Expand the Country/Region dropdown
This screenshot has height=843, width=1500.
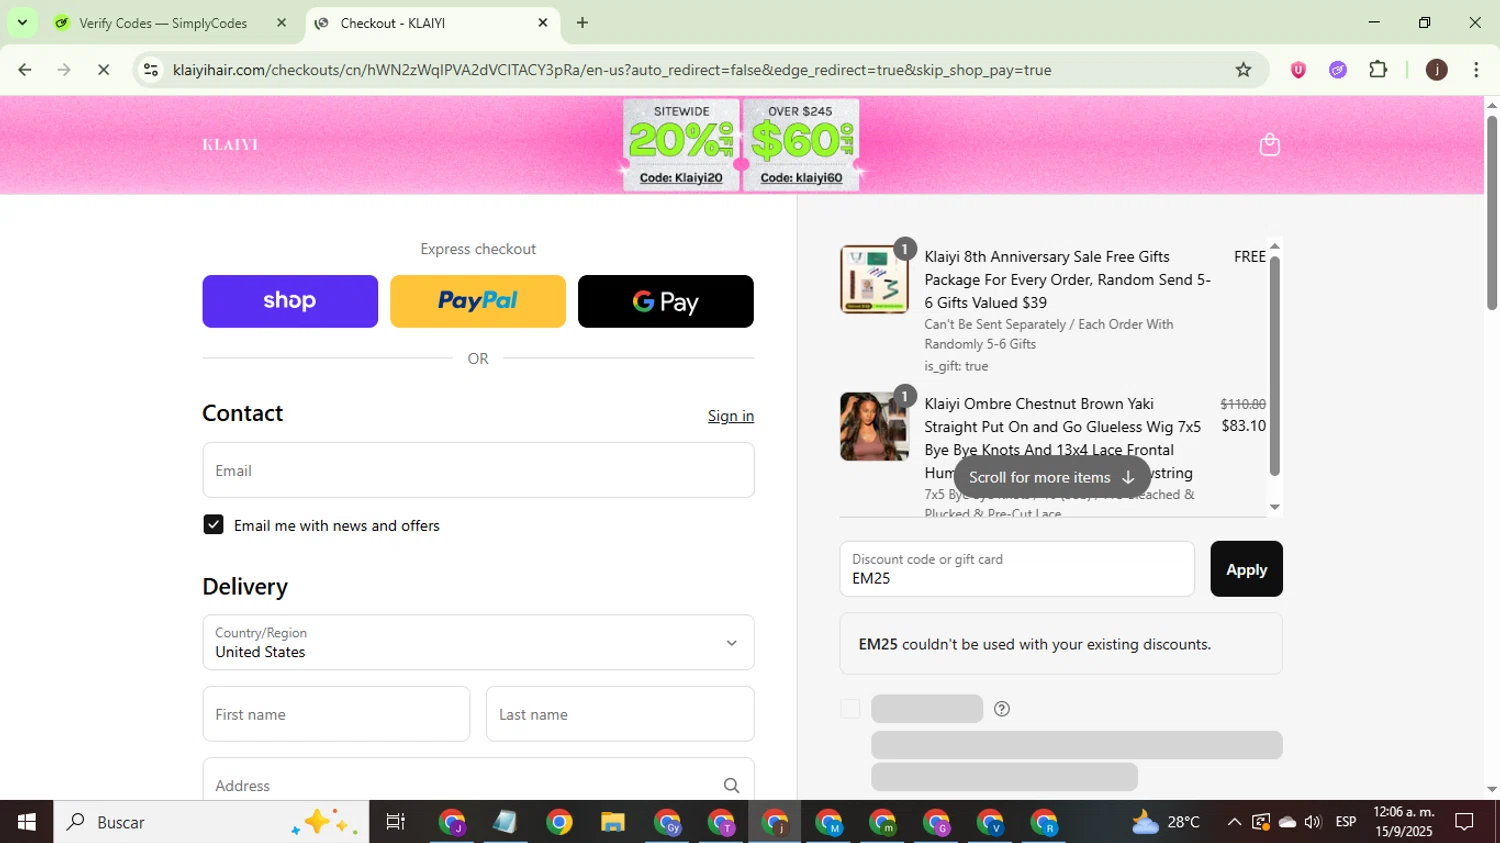[x=478, y=642]
